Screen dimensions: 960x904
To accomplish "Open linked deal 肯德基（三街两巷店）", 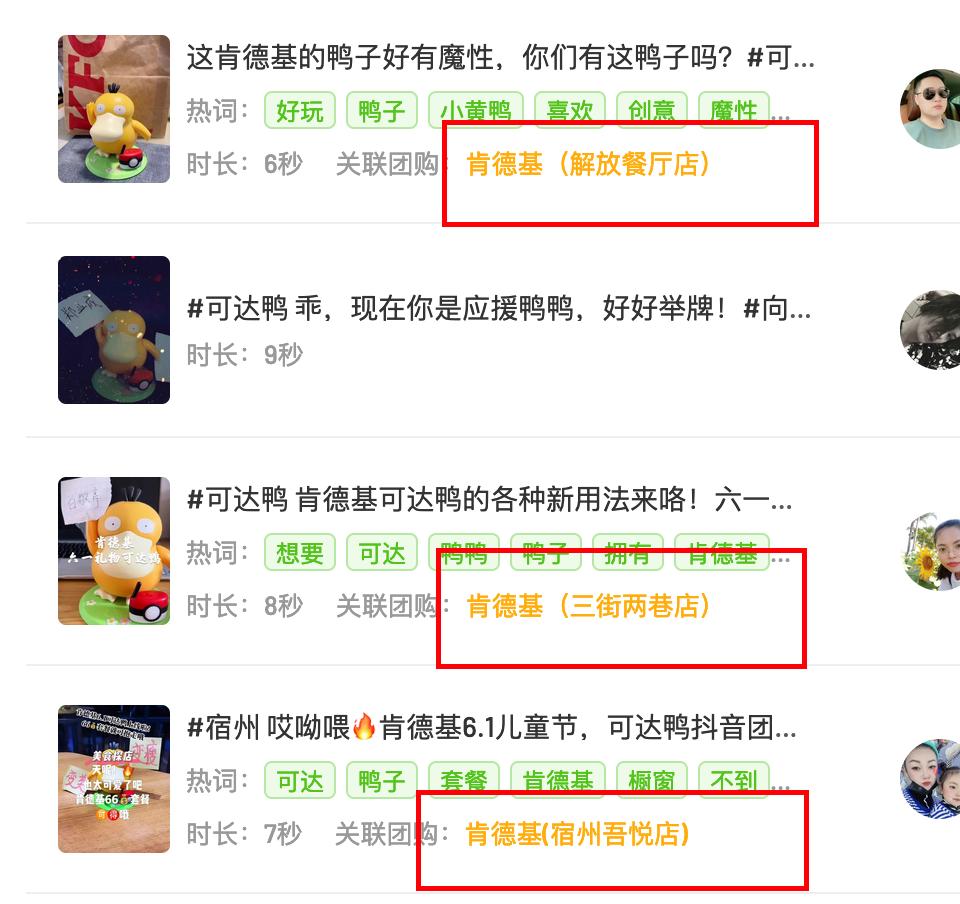I will click(x=588, y=606).
